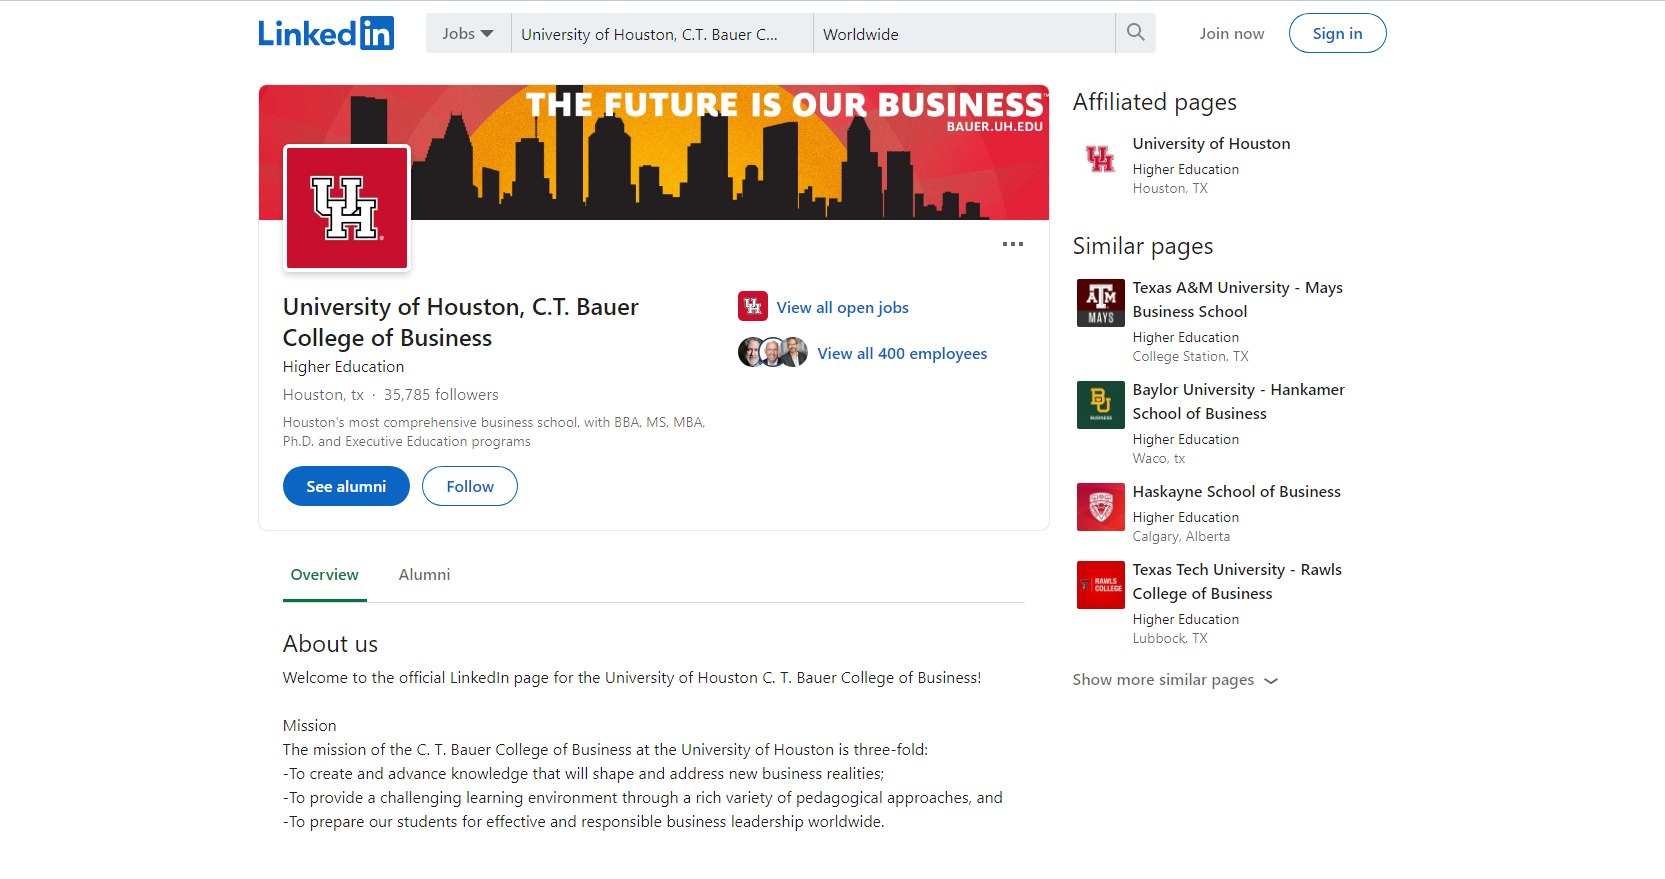
Task: Focus the company search input field
Action: (x=662, y=33)
